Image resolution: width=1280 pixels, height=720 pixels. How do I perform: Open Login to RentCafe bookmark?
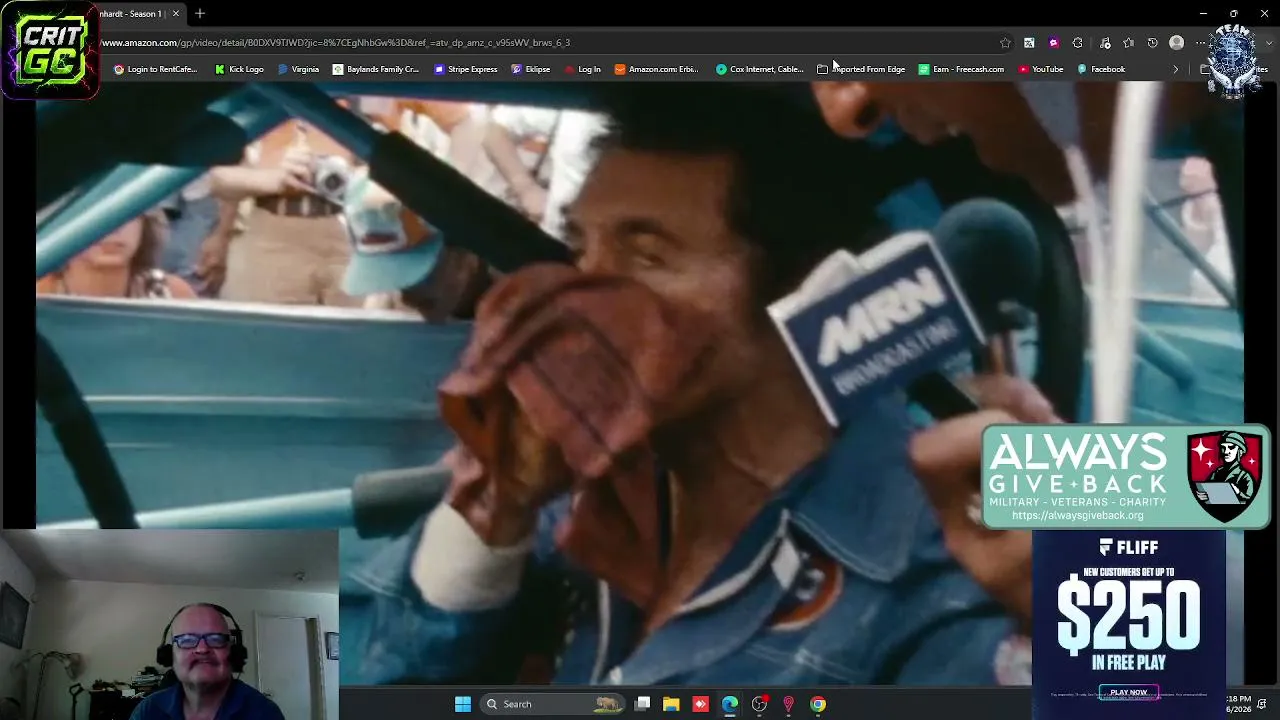coord(155,69)
